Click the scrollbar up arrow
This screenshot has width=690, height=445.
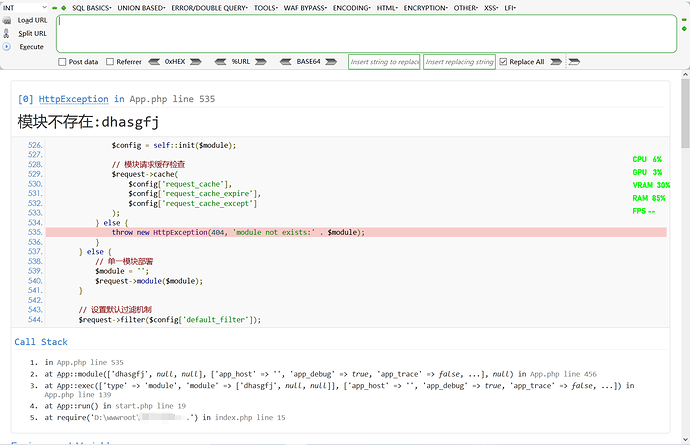(x=685, y=75)
